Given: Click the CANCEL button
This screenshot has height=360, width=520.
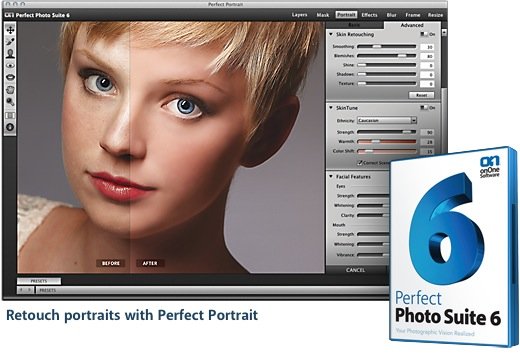Looking at the screenshot, I should pyautogui.click(x=355, y=270).
